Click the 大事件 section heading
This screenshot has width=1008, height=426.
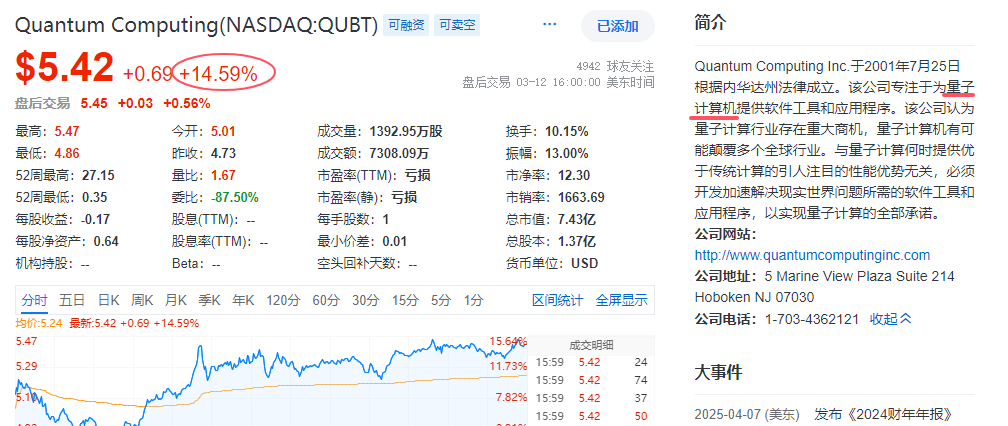click(x=719, y=371)
